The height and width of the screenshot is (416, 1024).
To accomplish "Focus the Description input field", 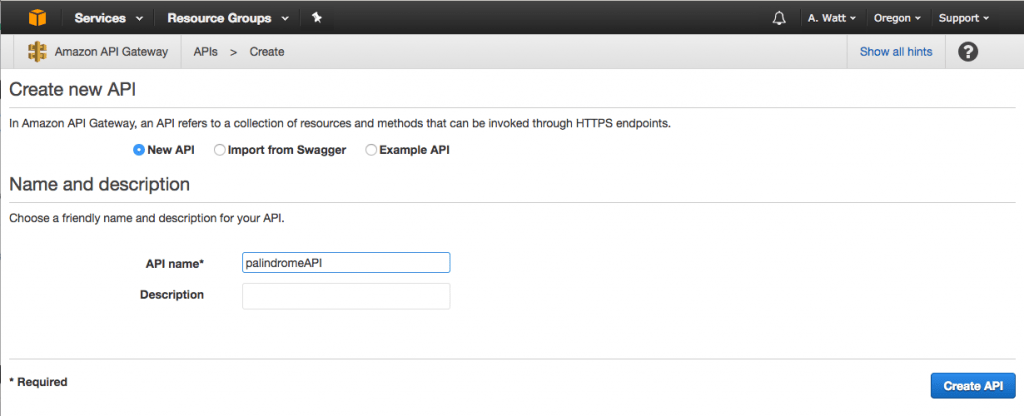I will click(x=346, y=296).
